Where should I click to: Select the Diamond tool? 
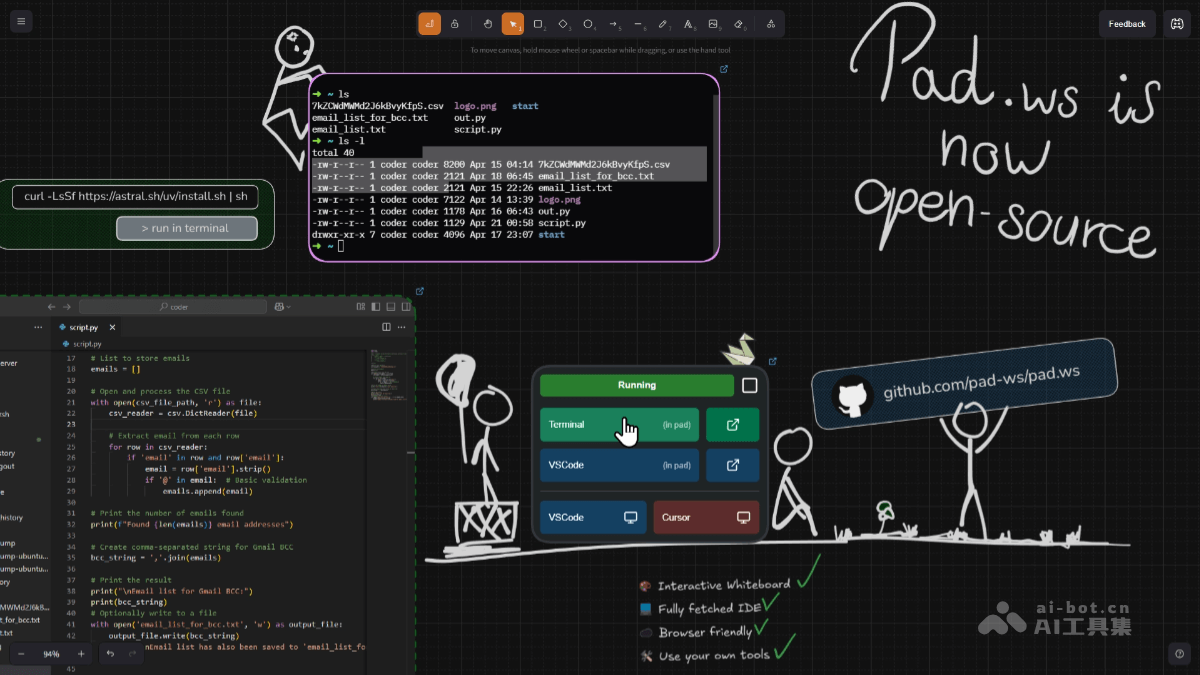(563, 23)
